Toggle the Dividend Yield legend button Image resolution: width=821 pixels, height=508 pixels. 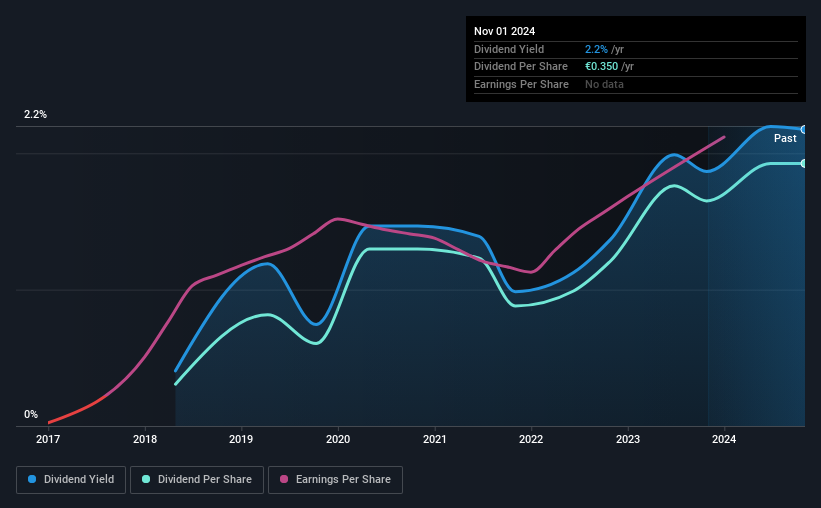[71, 480]
